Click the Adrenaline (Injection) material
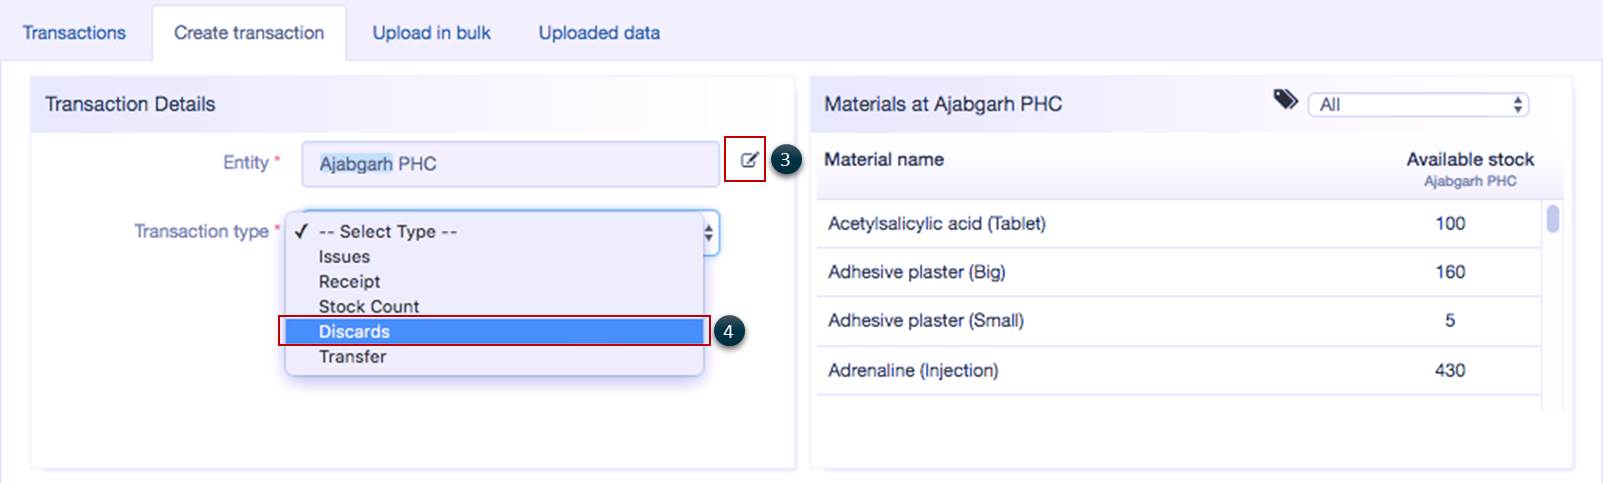Viewport: 1603px width, 483px height. pyautogui.click(x=912, y=370)
